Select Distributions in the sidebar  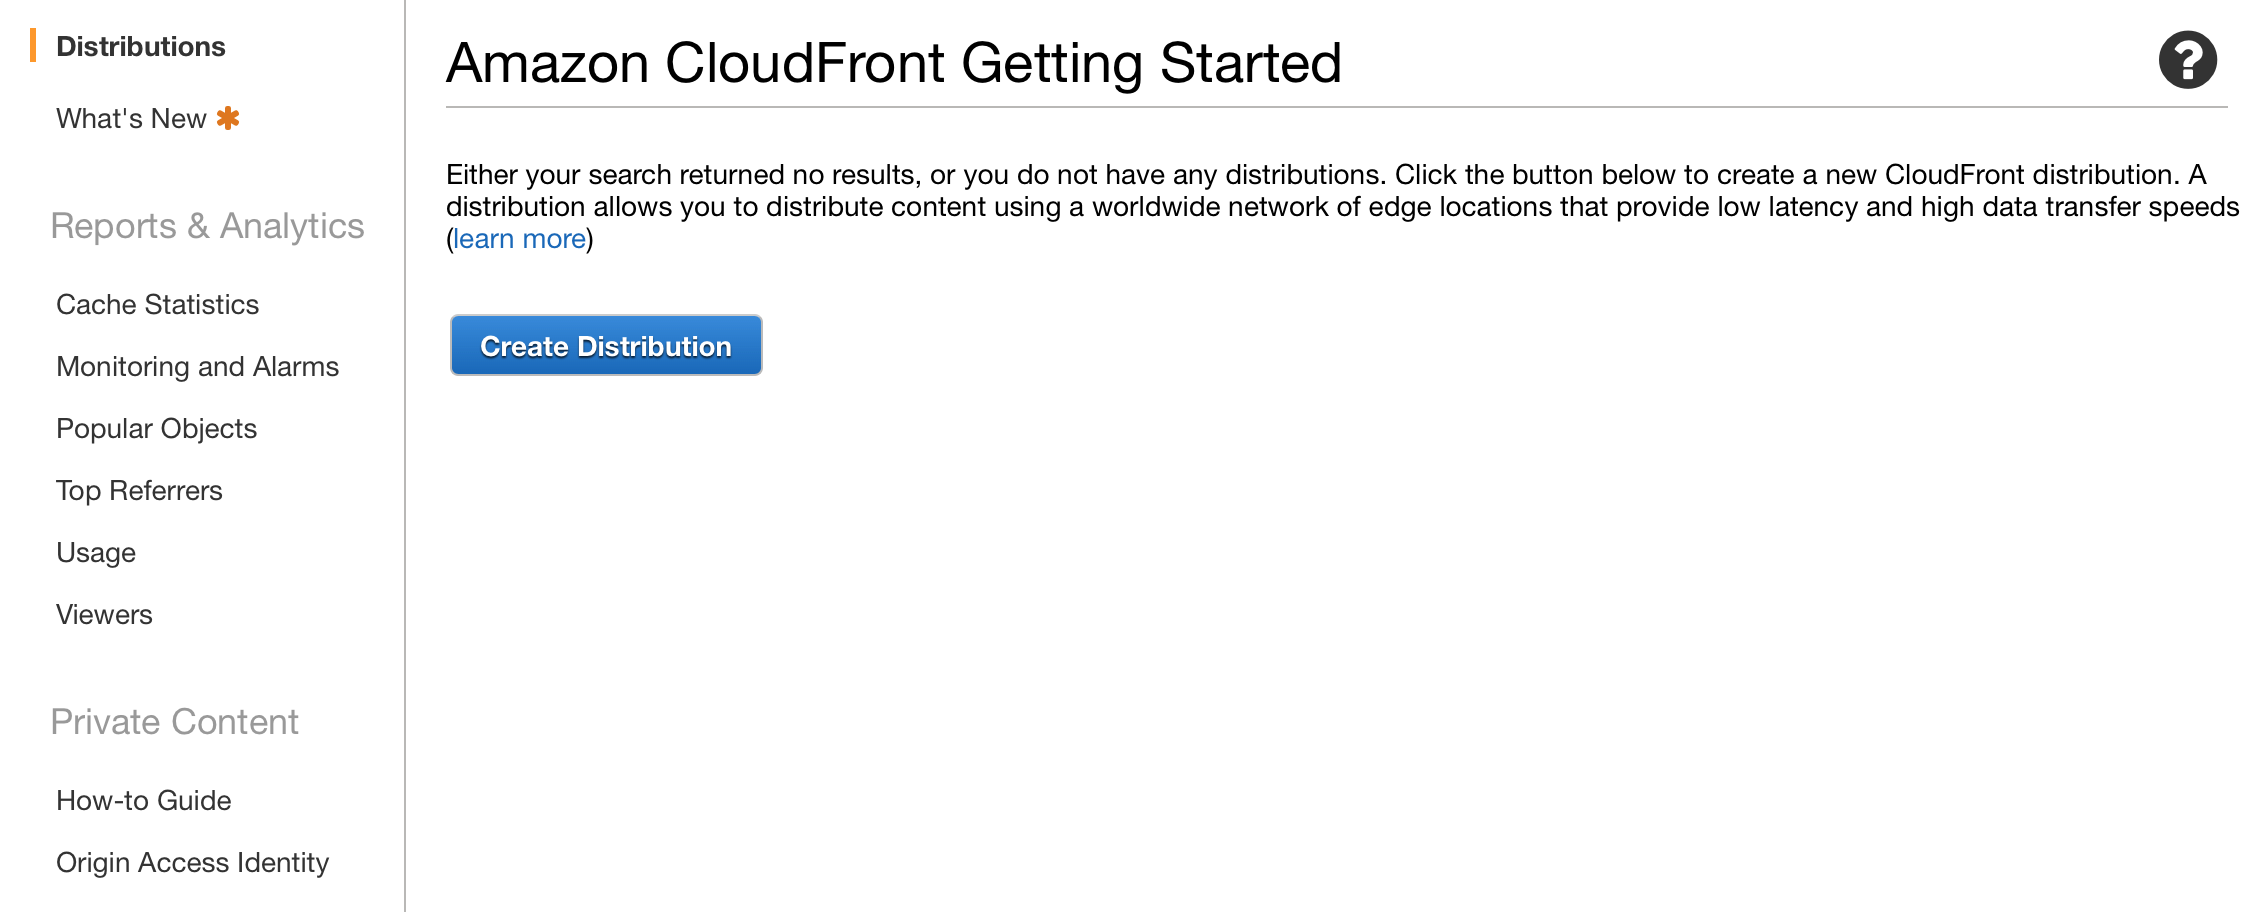click(141, 46)
